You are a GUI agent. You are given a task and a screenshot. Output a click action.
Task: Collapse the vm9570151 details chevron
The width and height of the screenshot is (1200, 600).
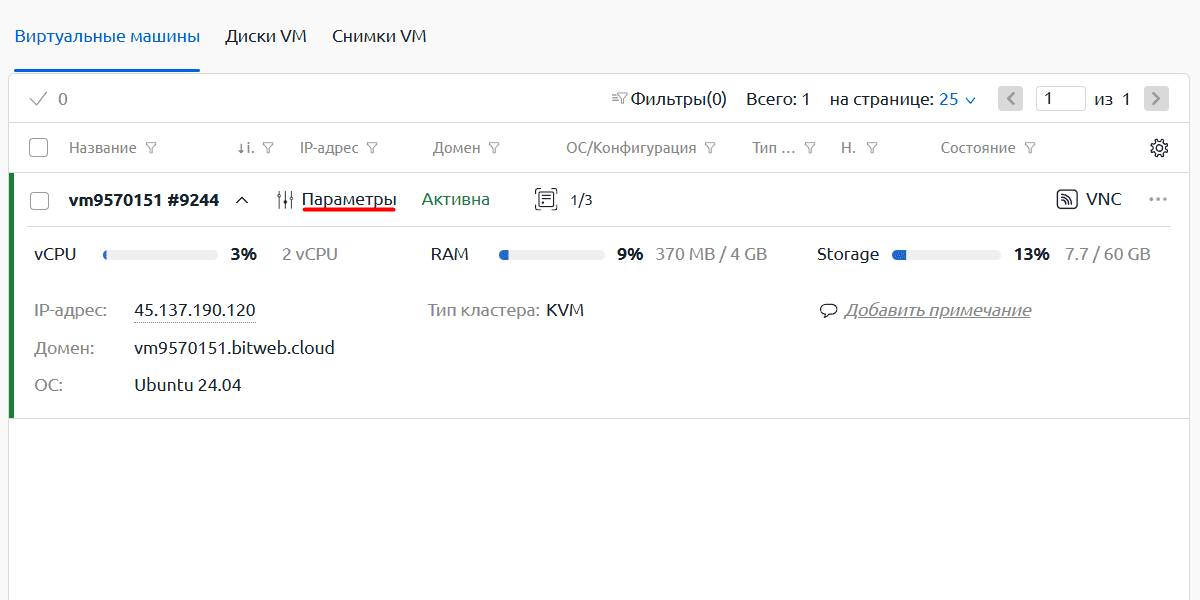coord(241,200)
